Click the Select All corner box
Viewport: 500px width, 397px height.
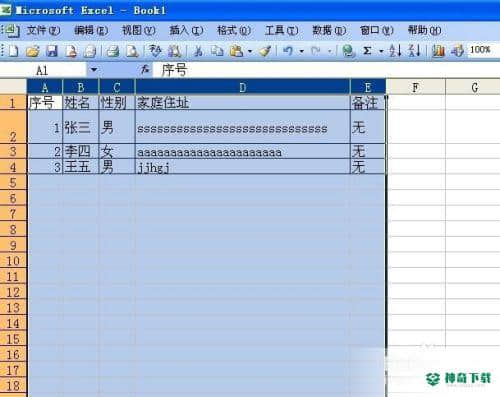click(x=13, y=87)
